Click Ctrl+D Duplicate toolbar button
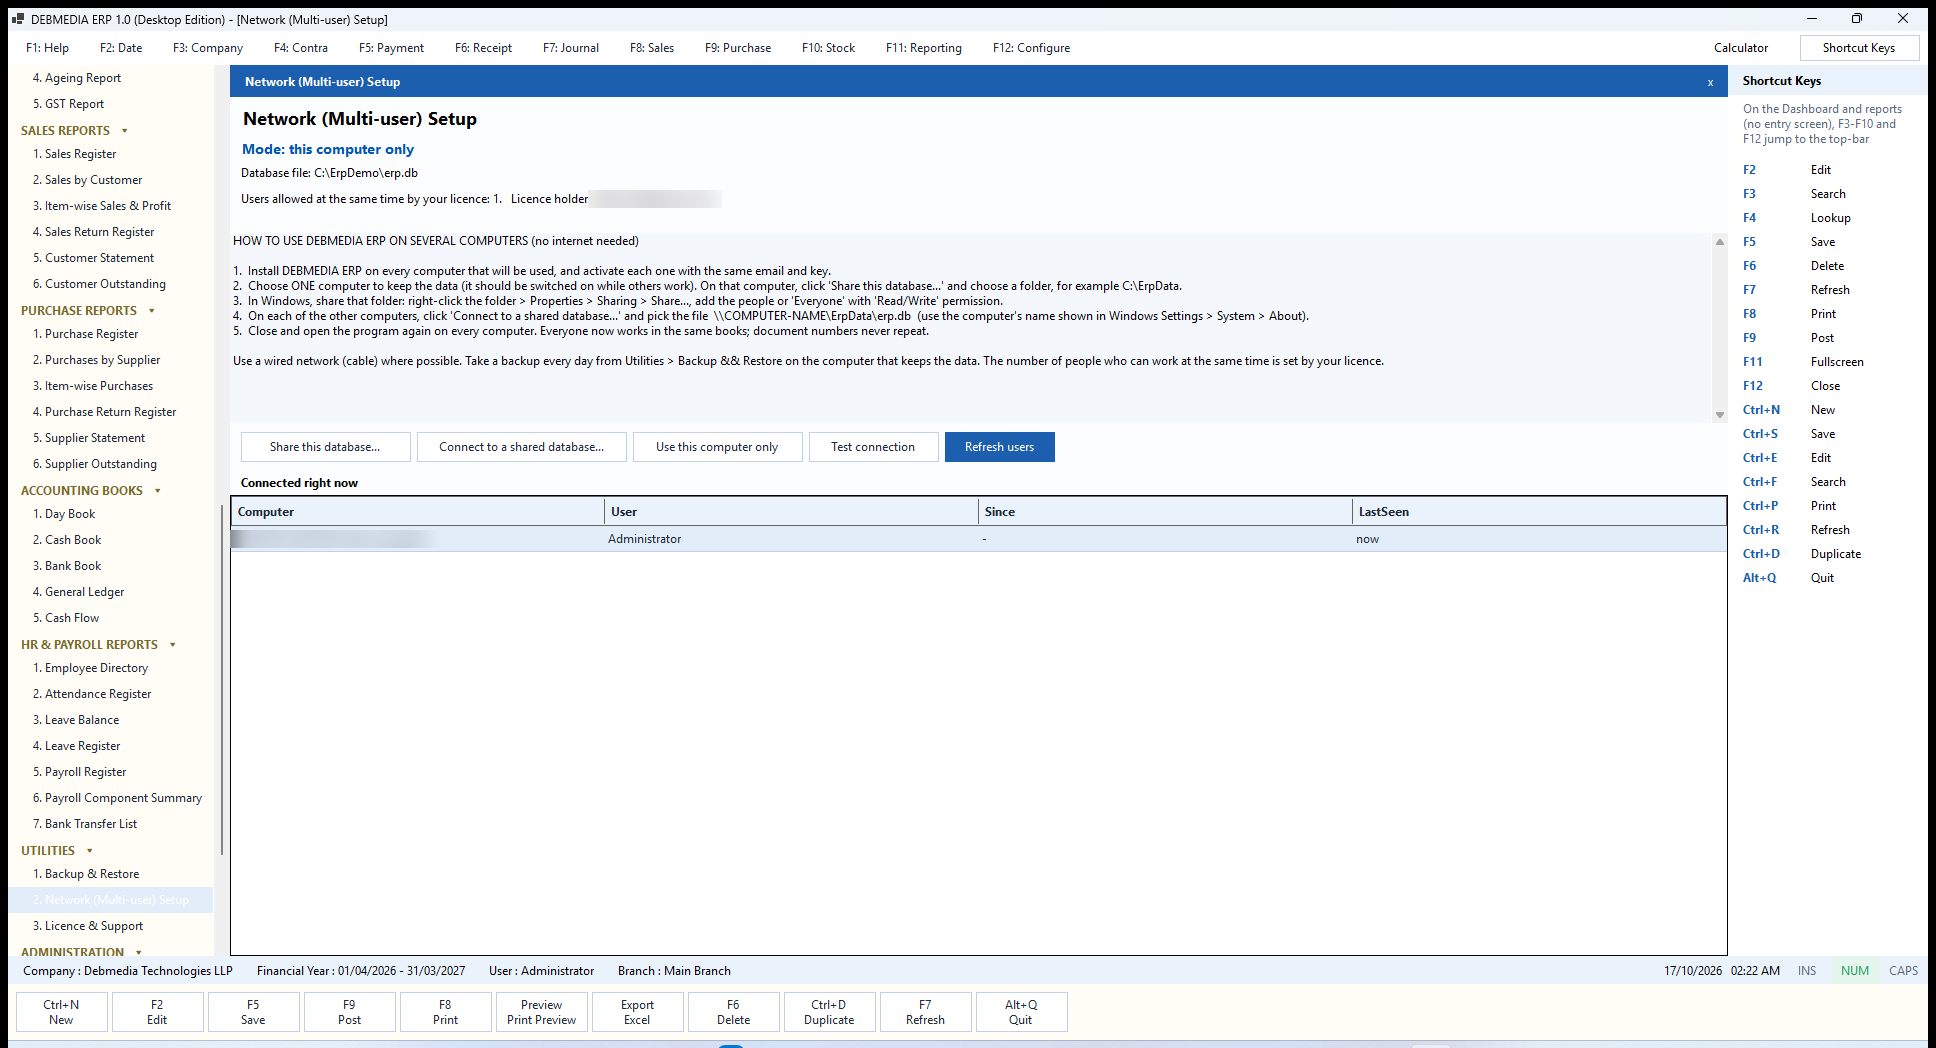1936x1048 pixels. point(829,1012)
